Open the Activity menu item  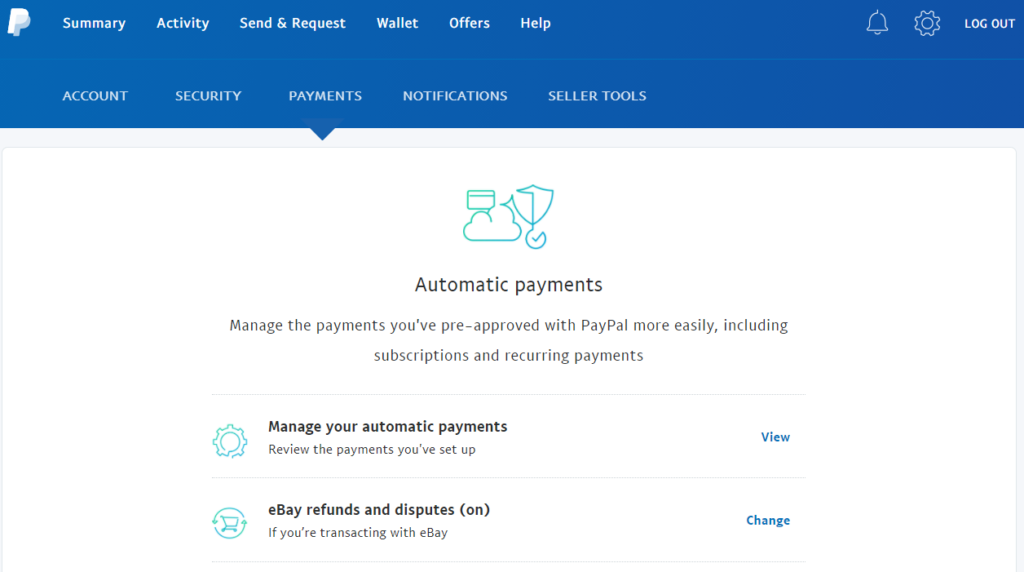183,23
